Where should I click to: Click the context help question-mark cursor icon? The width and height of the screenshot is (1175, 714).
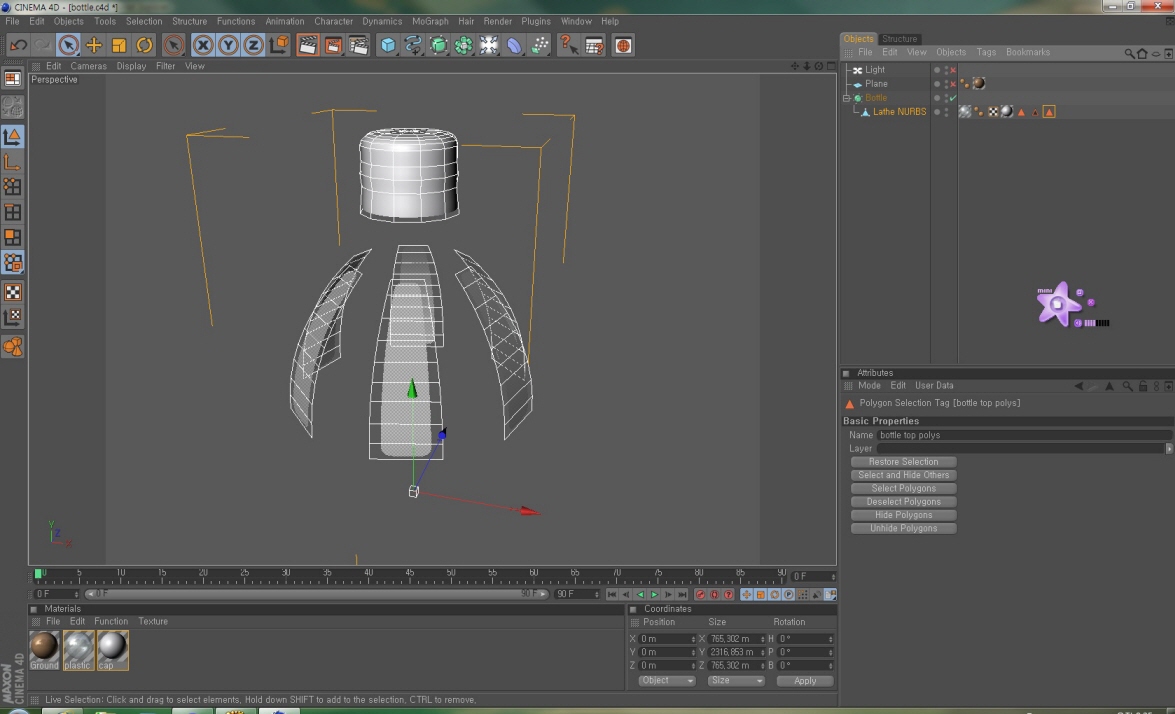click(x=568, y=46)
